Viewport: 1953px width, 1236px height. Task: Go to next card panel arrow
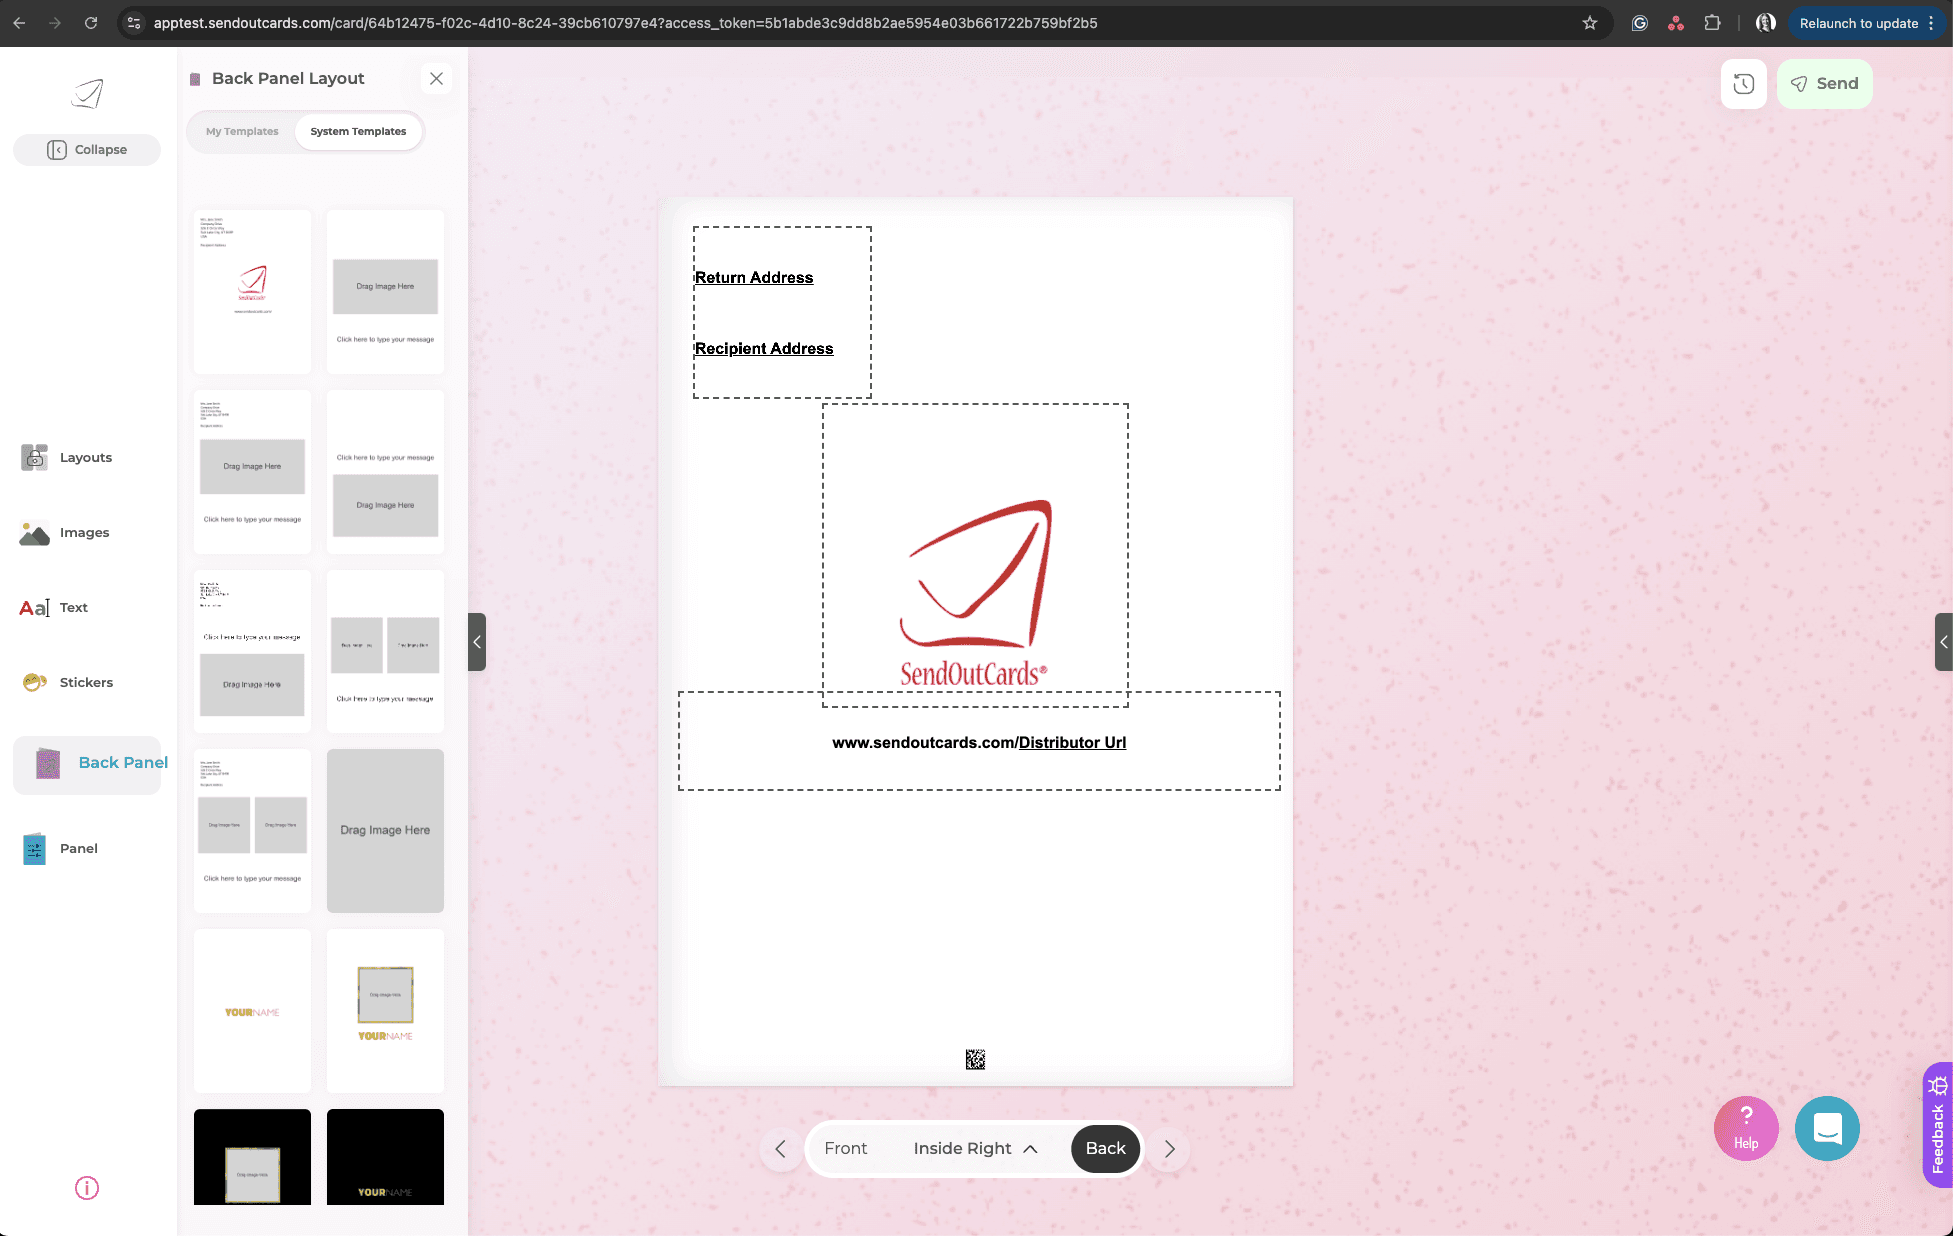coord(1169,1149)
